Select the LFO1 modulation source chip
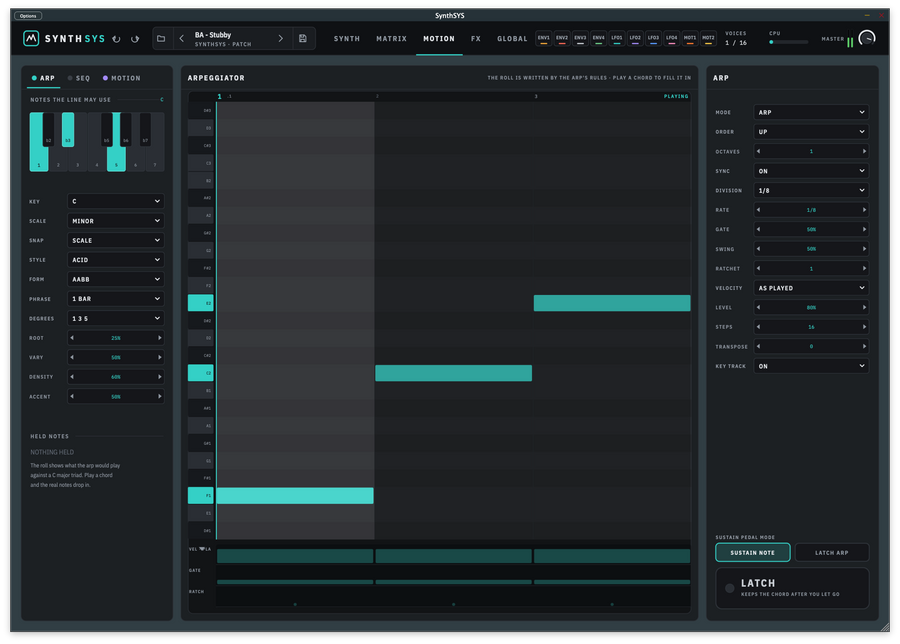Viewport: 900px width, 644px height. tap(616, 38)
